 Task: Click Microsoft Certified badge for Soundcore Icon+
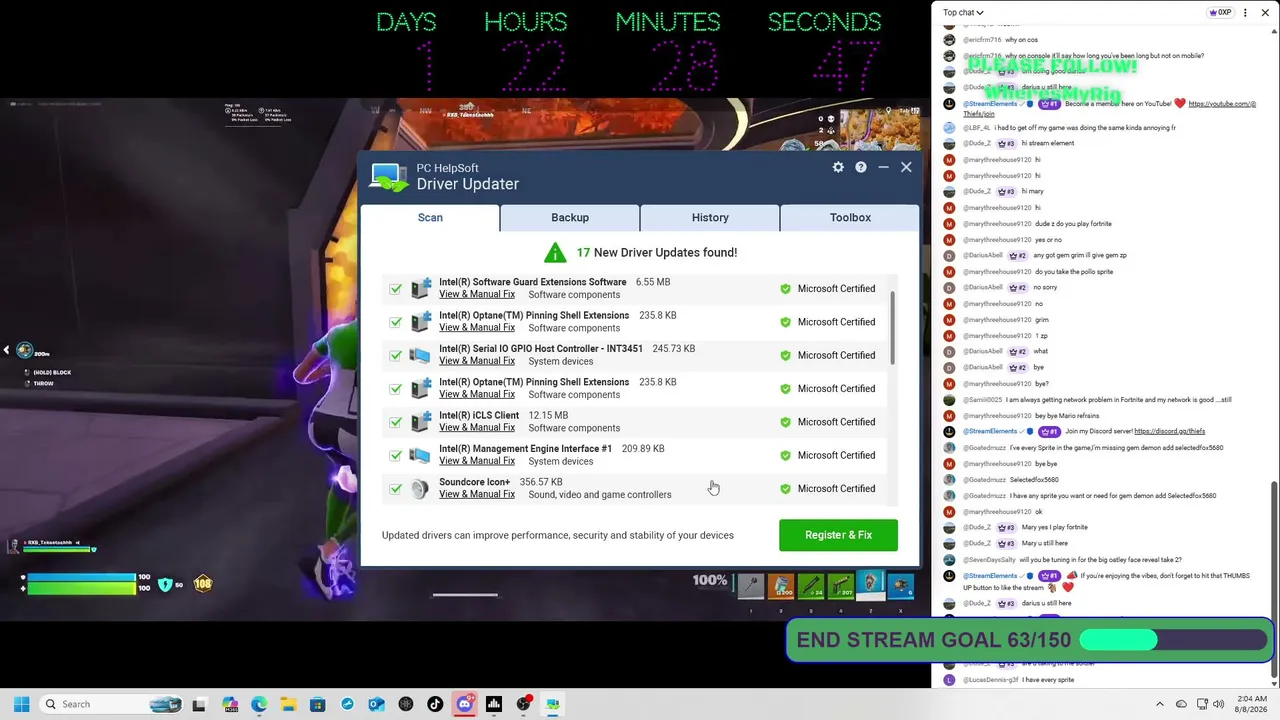click(827, 489)
